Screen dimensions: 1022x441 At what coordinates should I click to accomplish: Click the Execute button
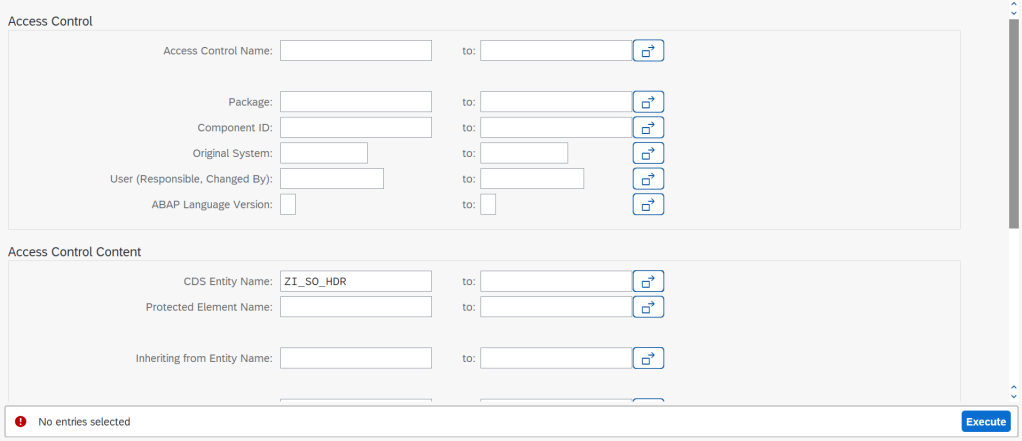click(986, 422)
